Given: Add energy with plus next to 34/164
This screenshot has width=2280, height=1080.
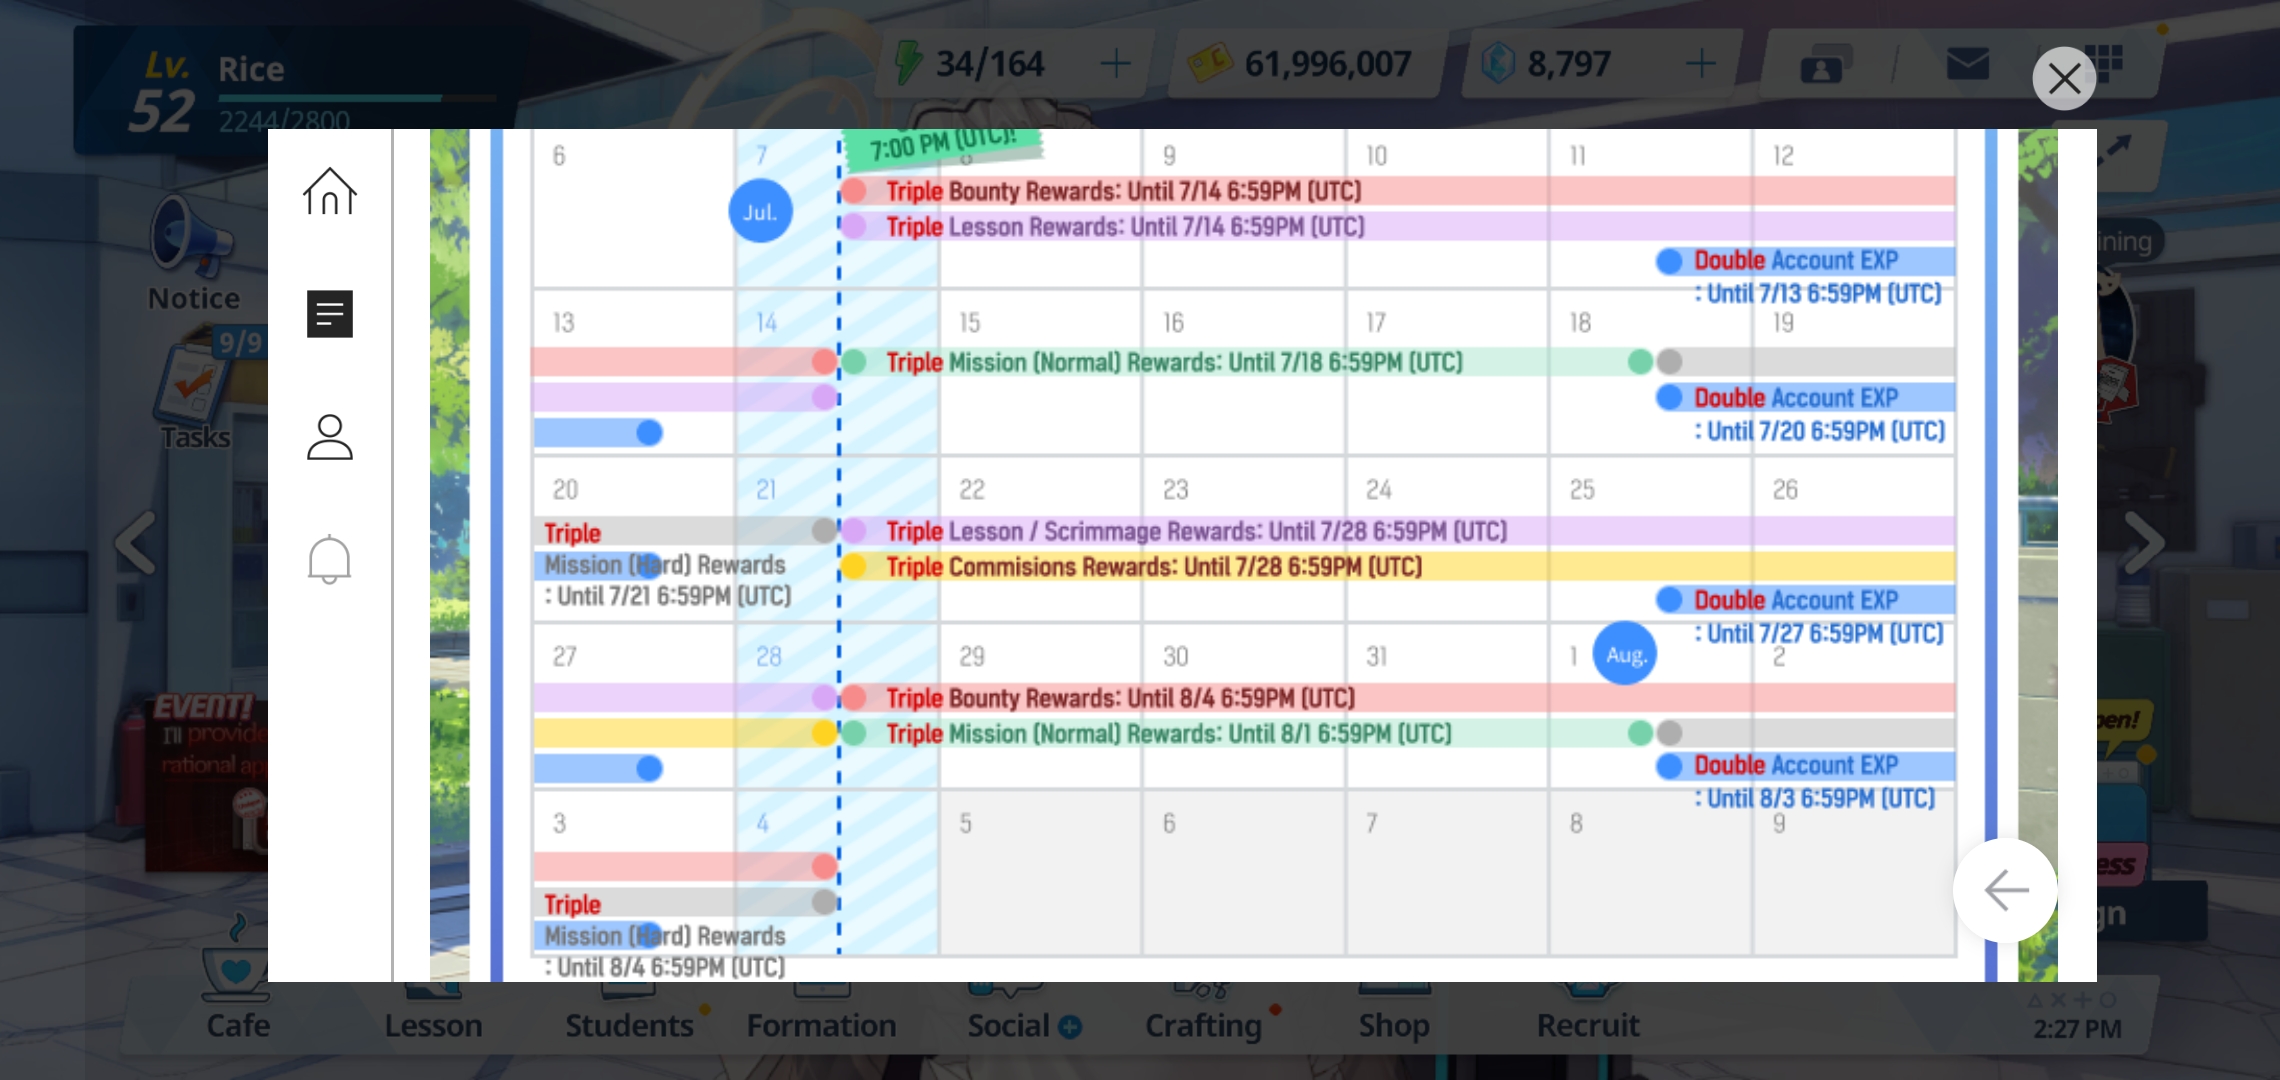Looking at the screenshot, I should coord(1115,64).
